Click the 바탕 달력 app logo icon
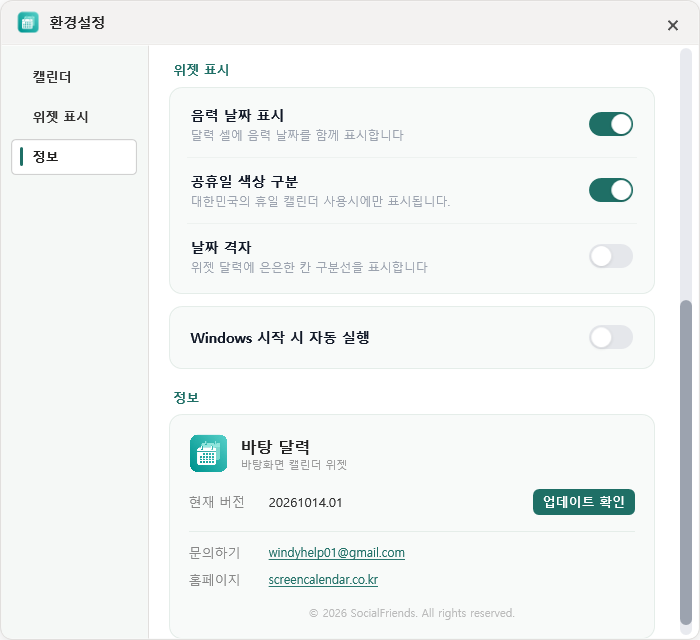The image size is (700, 640). tap(208, 453)
